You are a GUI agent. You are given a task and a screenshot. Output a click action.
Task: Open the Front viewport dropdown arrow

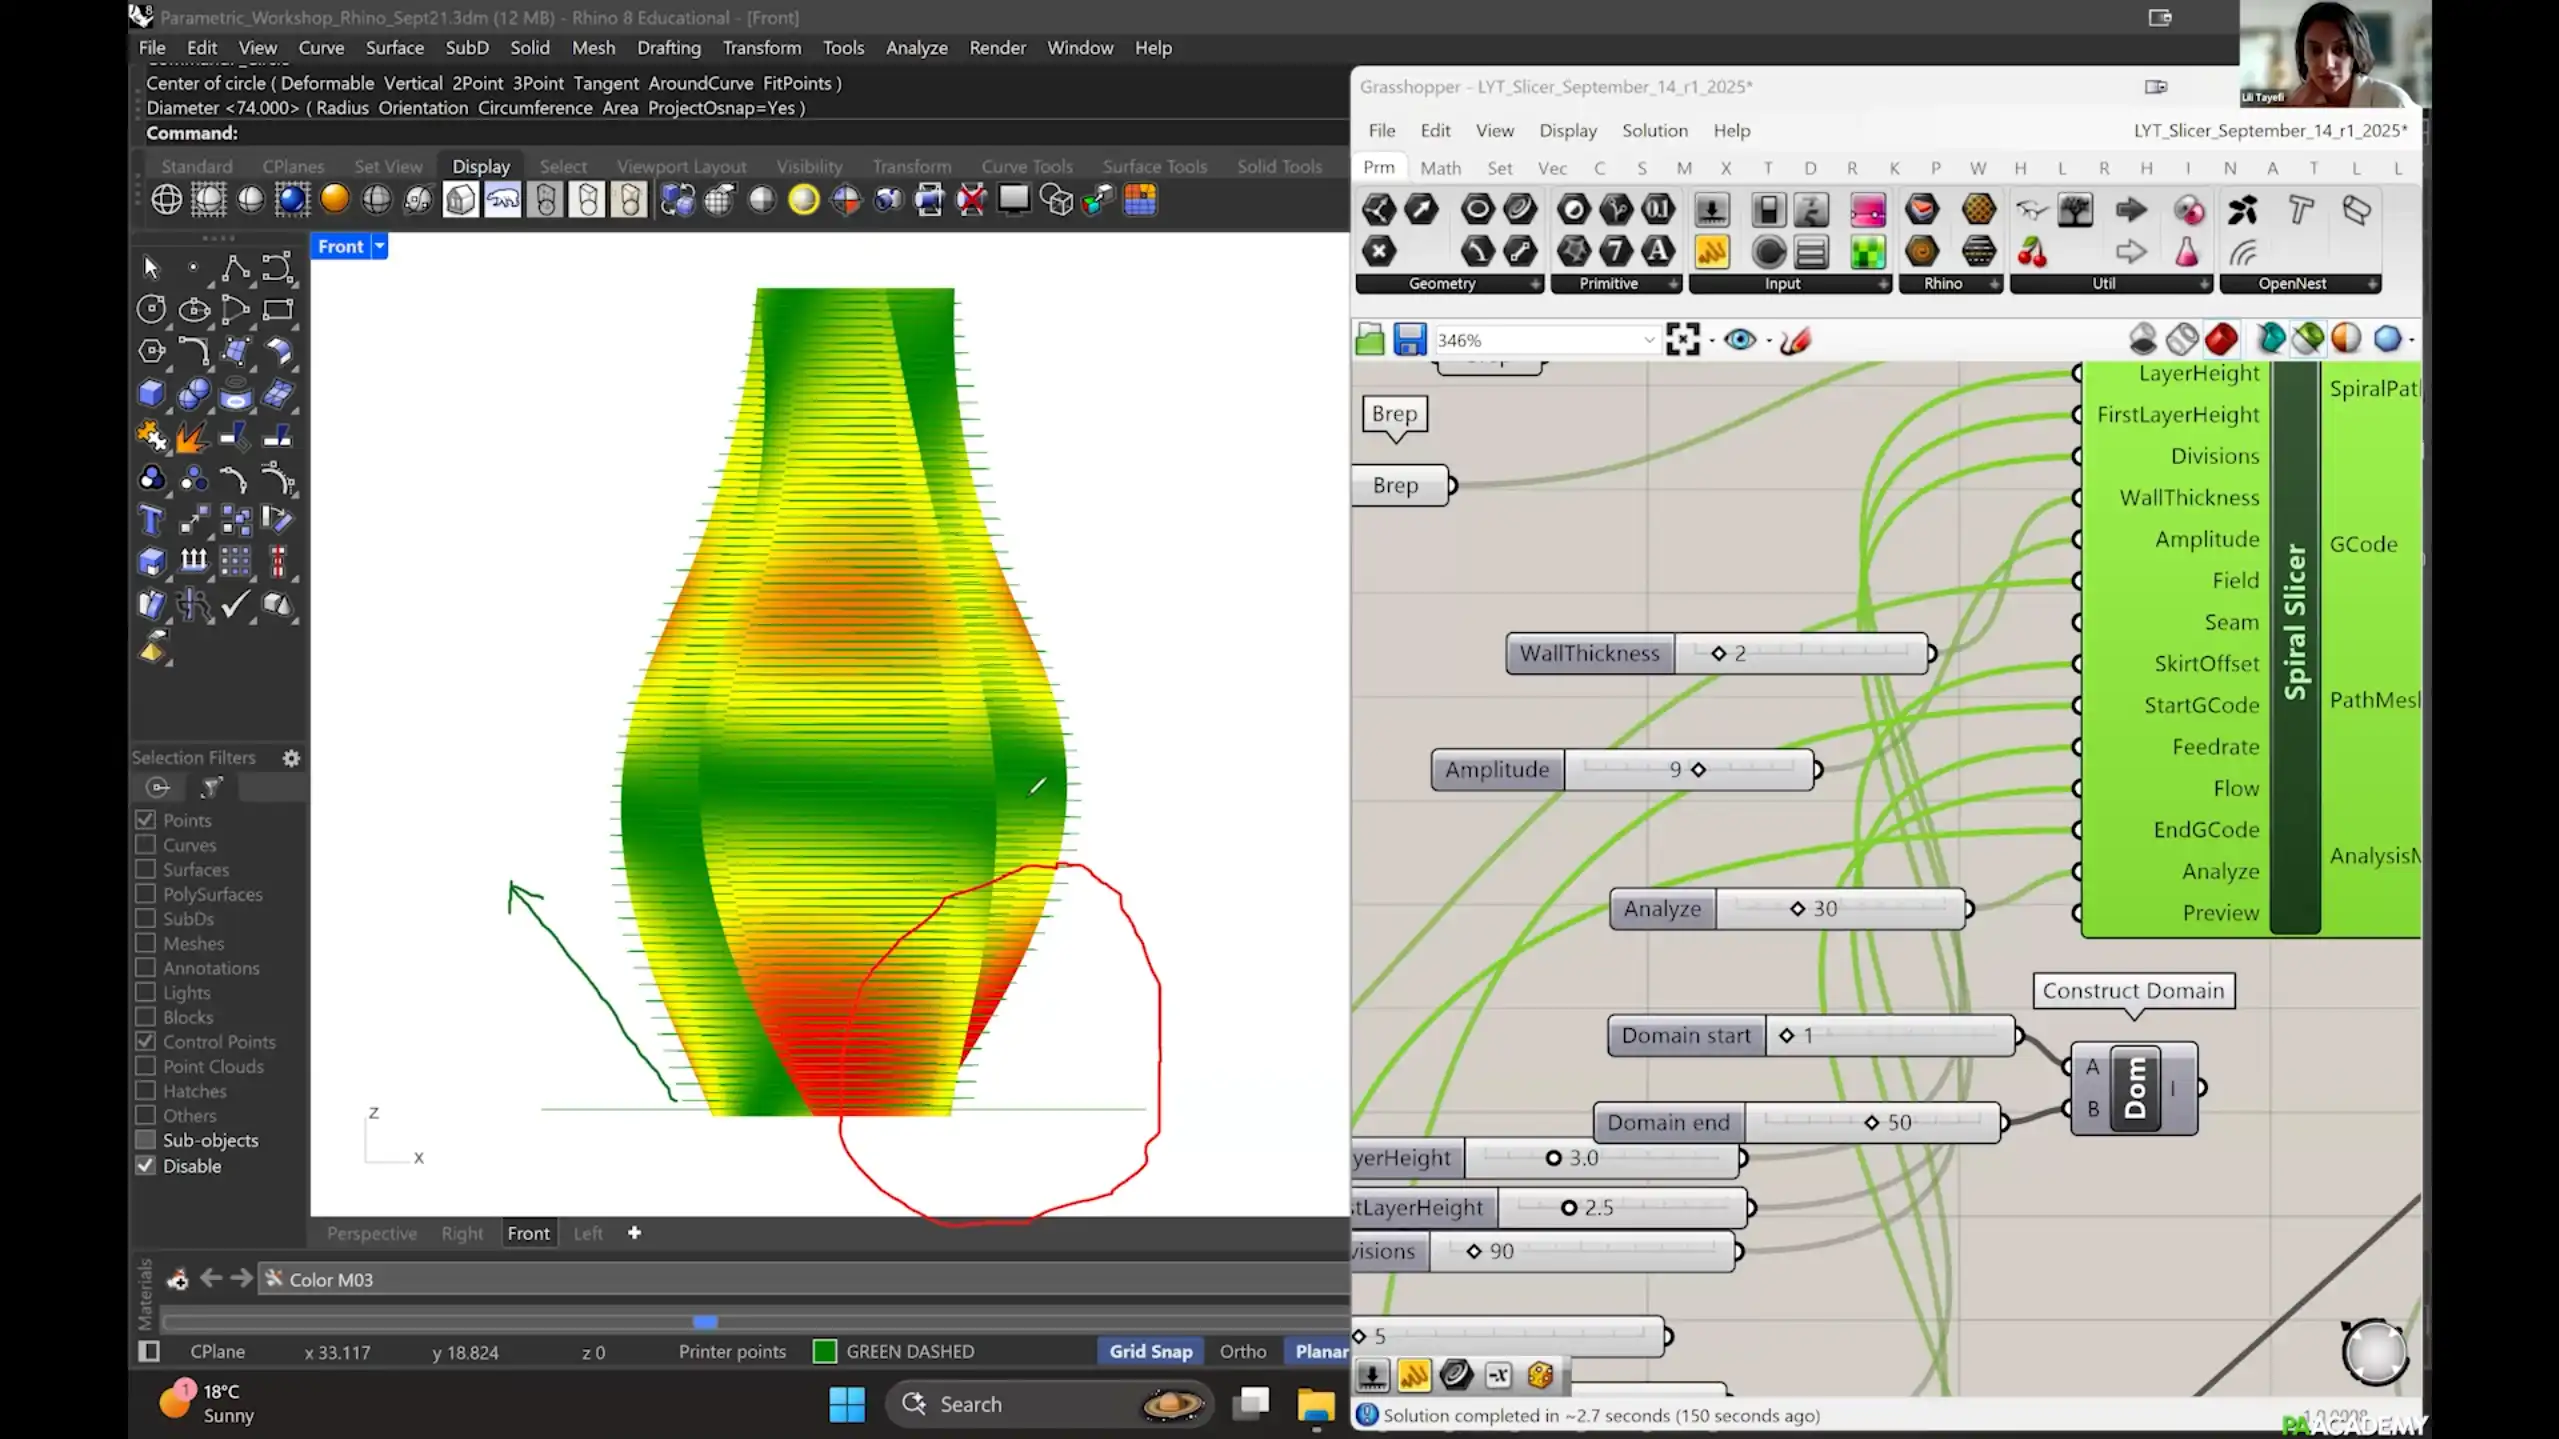(x=379, y=246)
